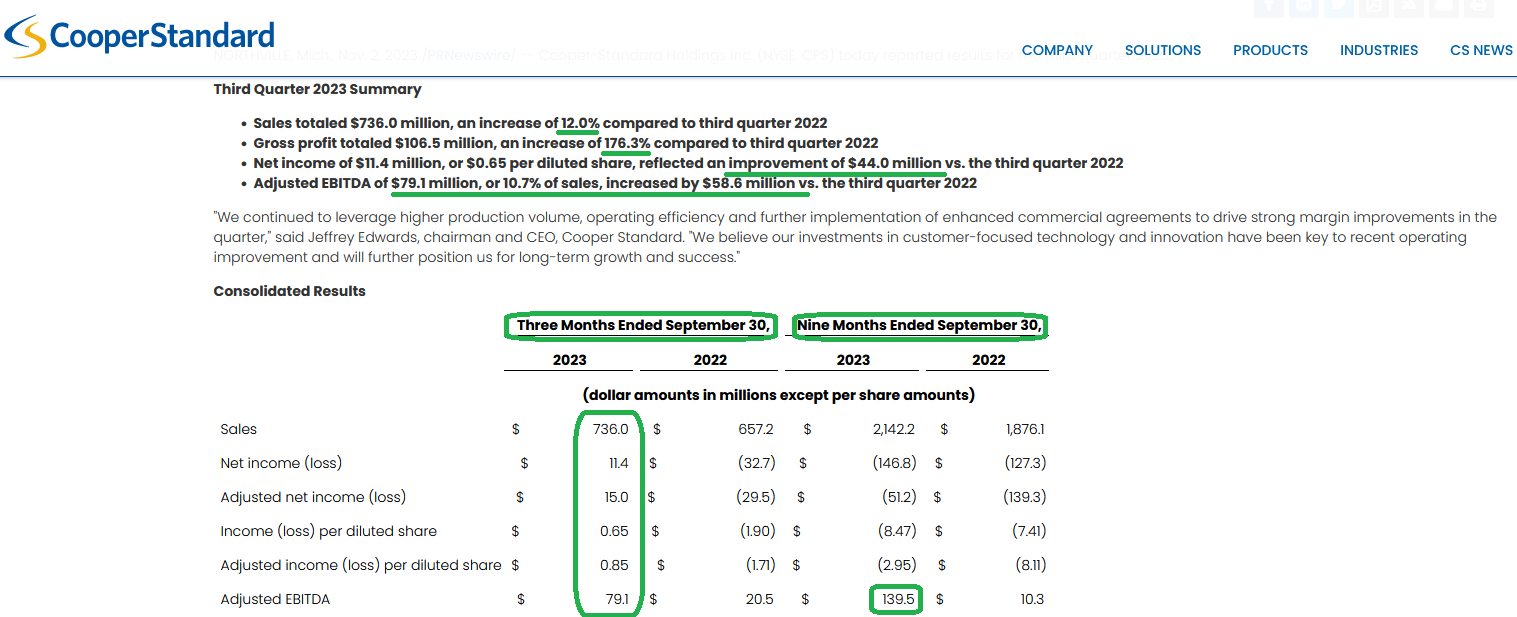Click the 2022 column header under Three Months
Screen dimensions: 1517x617
(x=710, y=360)
